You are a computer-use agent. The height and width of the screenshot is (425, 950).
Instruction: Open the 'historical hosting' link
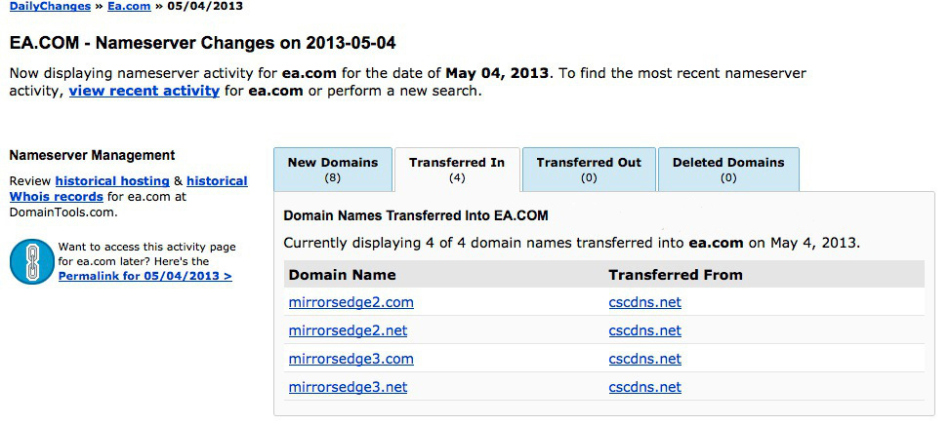(112, 181)
